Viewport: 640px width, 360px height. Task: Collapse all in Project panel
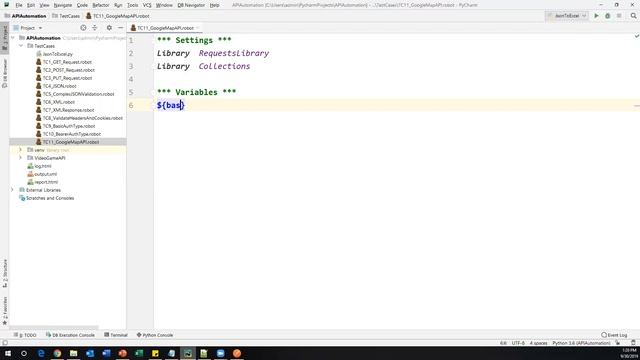coord(95,28)
